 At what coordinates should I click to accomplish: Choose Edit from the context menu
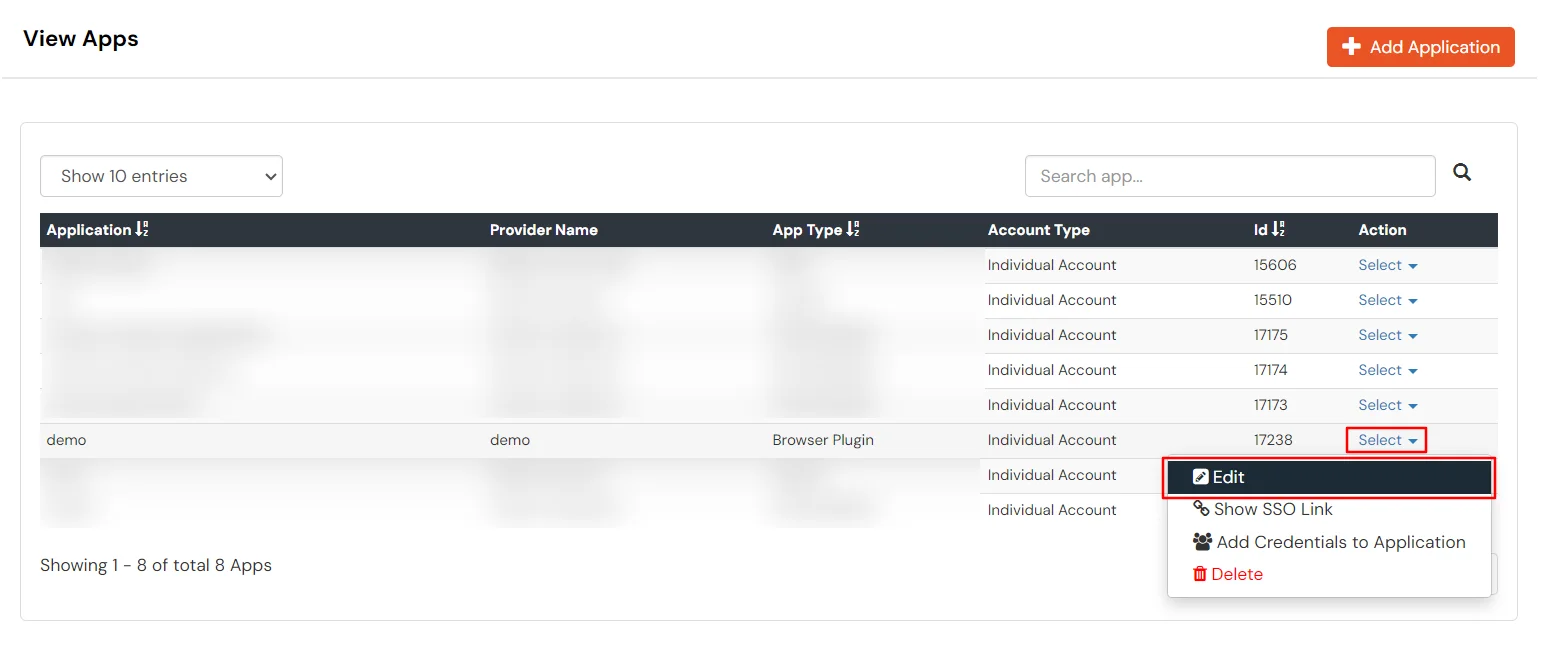pos(1229,477)
